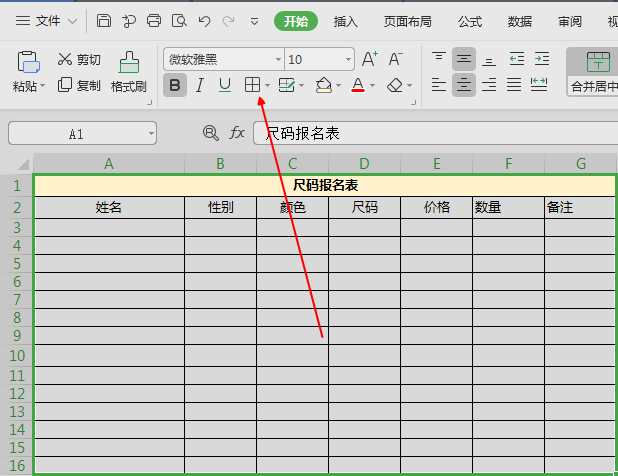
Task: Click the Undo arrow
Action: click(x=204, y=20)
